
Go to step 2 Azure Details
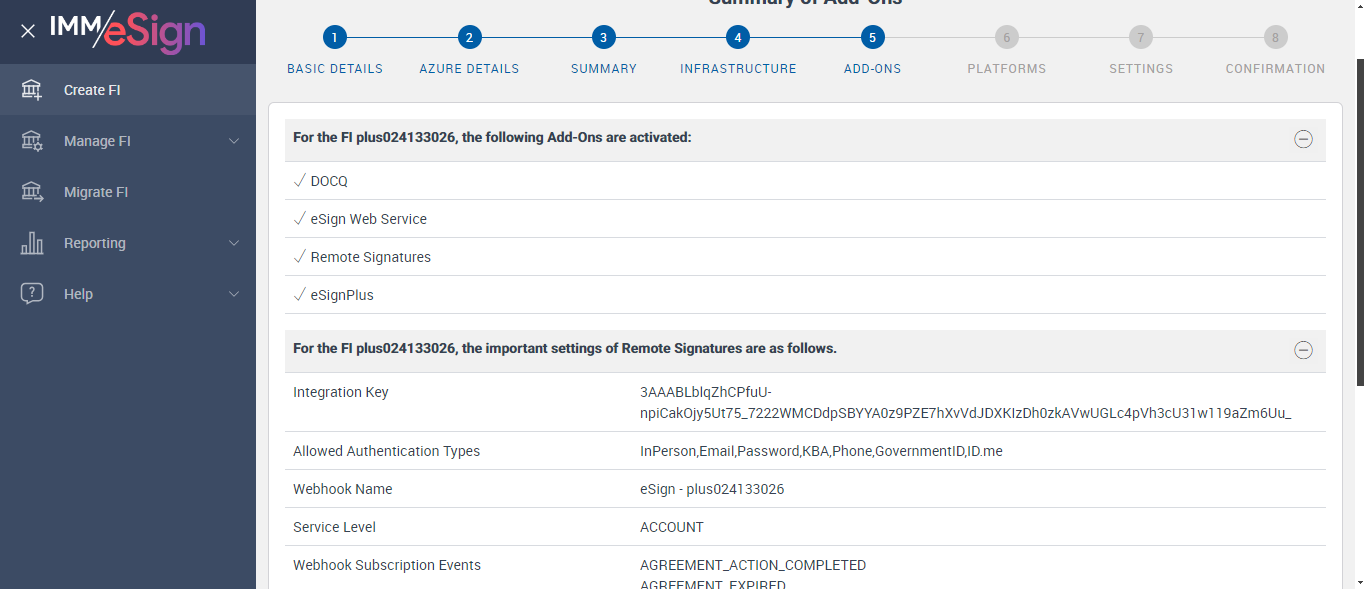click(x=469, y=38)
